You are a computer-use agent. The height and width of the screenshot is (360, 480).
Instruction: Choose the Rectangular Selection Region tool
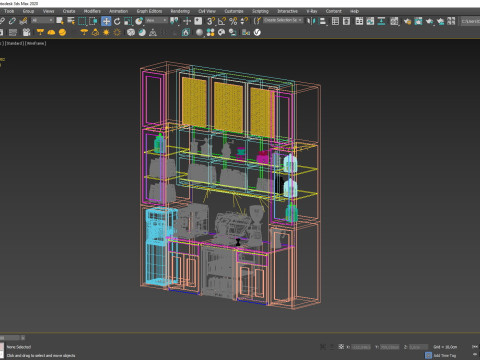coord(82,21)
